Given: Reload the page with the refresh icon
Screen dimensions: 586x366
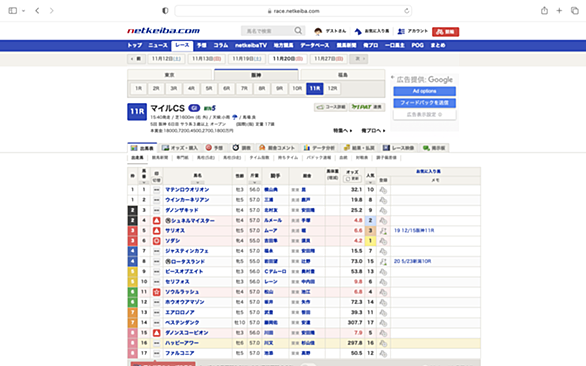Looking at the screenshot, I should click(x=407, y=11).
